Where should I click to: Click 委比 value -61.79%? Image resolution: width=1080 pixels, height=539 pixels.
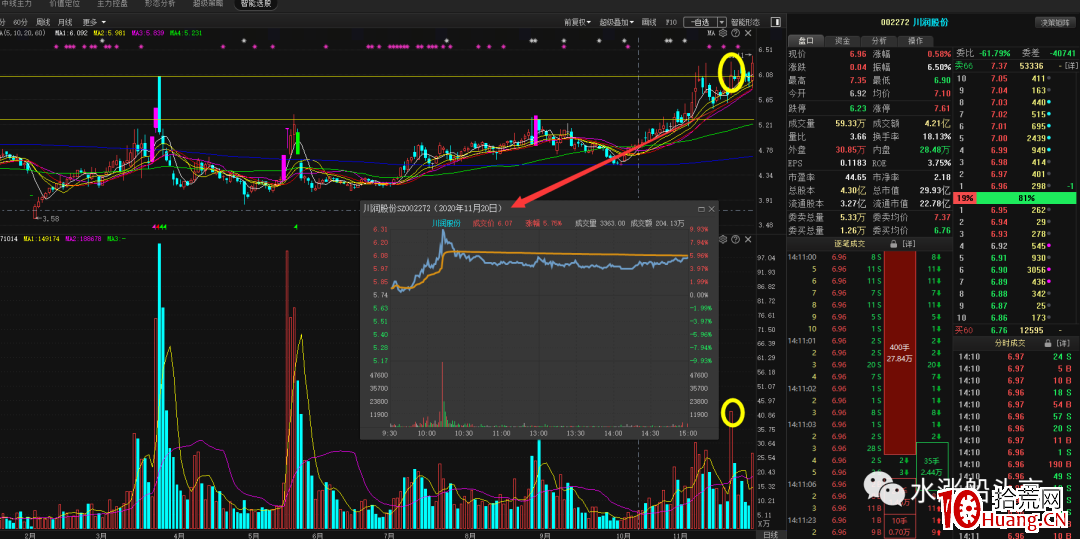click(995, 53)
